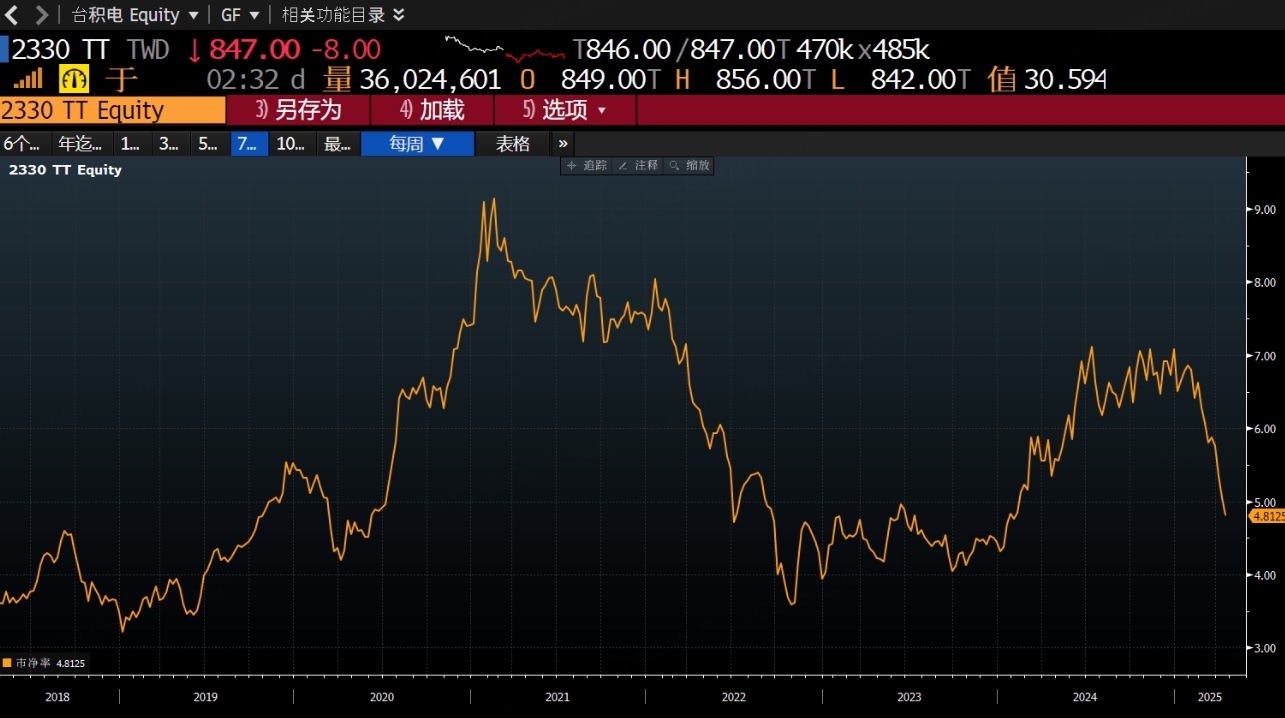Go forward with the right navigation arrow

pyautogui.click(x=41, y=15)
